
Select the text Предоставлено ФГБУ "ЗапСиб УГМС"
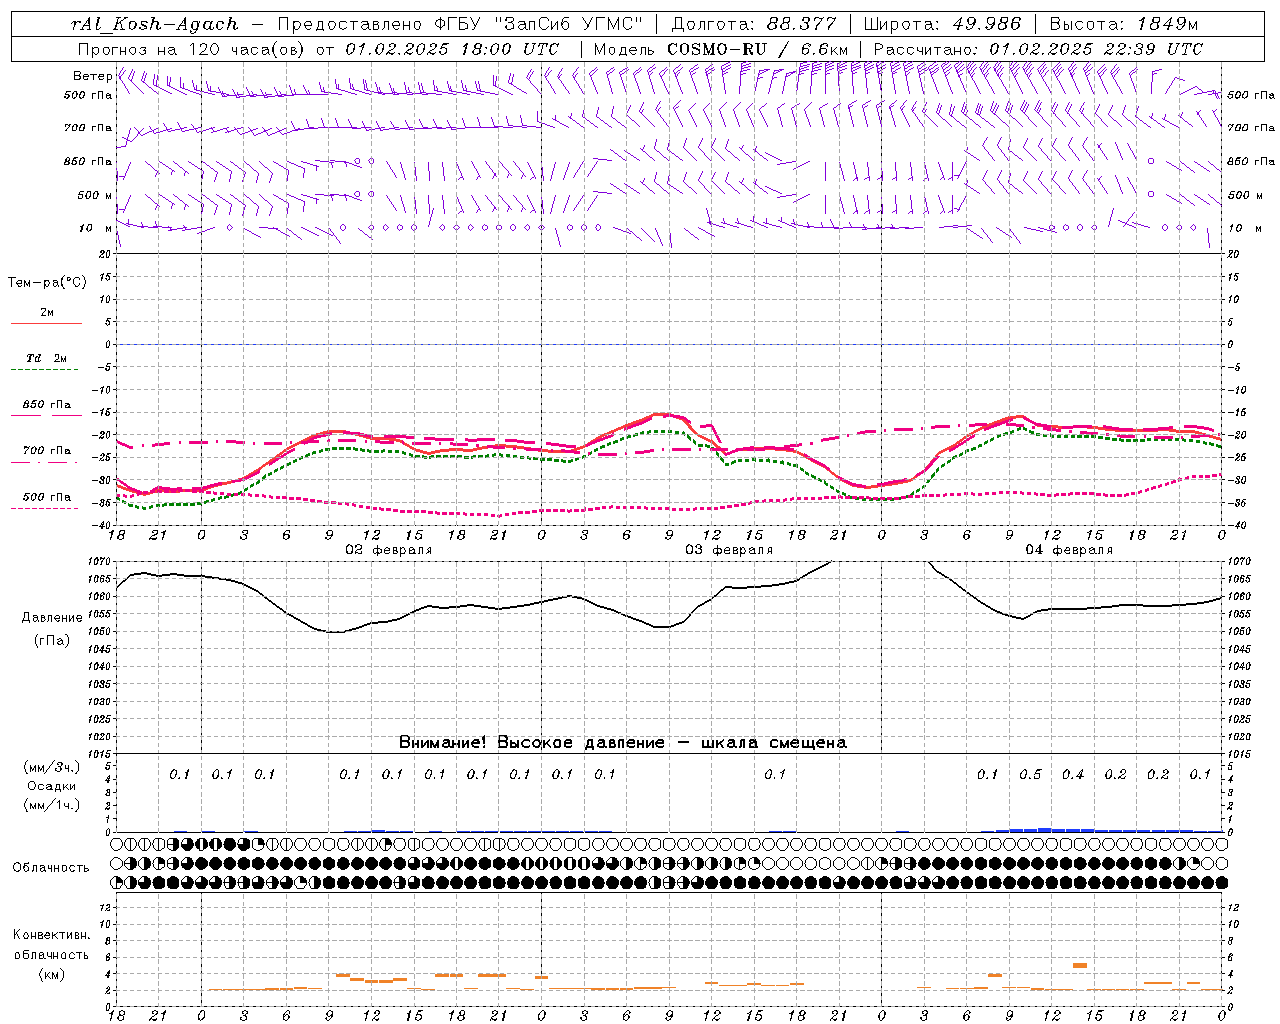[x=459, y=24]
